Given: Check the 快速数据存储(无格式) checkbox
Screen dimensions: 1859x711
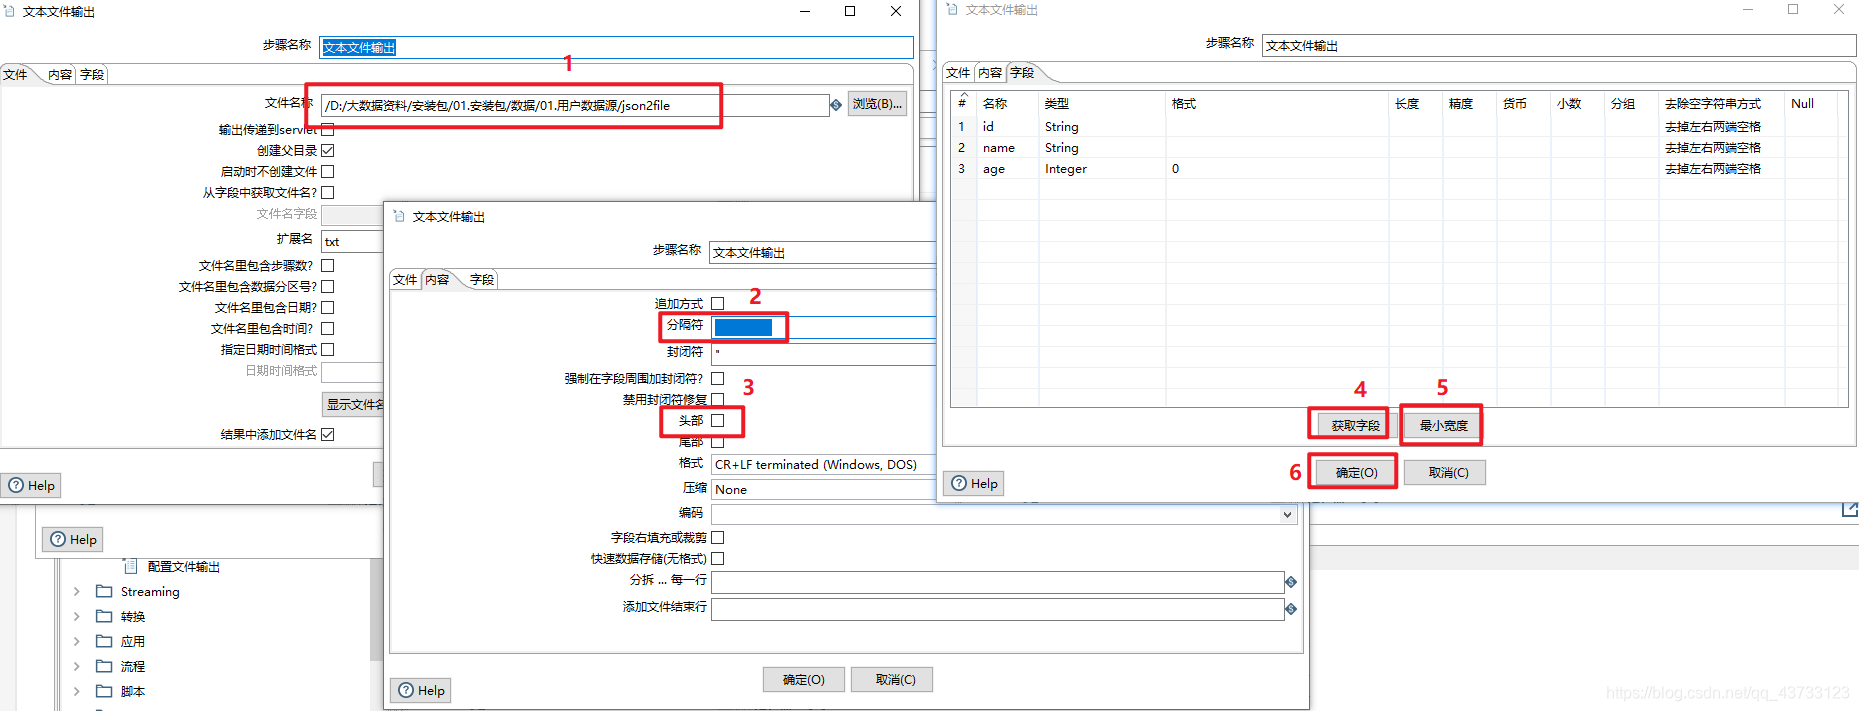Looking at the screenshot, I should [x=718, y=558].
